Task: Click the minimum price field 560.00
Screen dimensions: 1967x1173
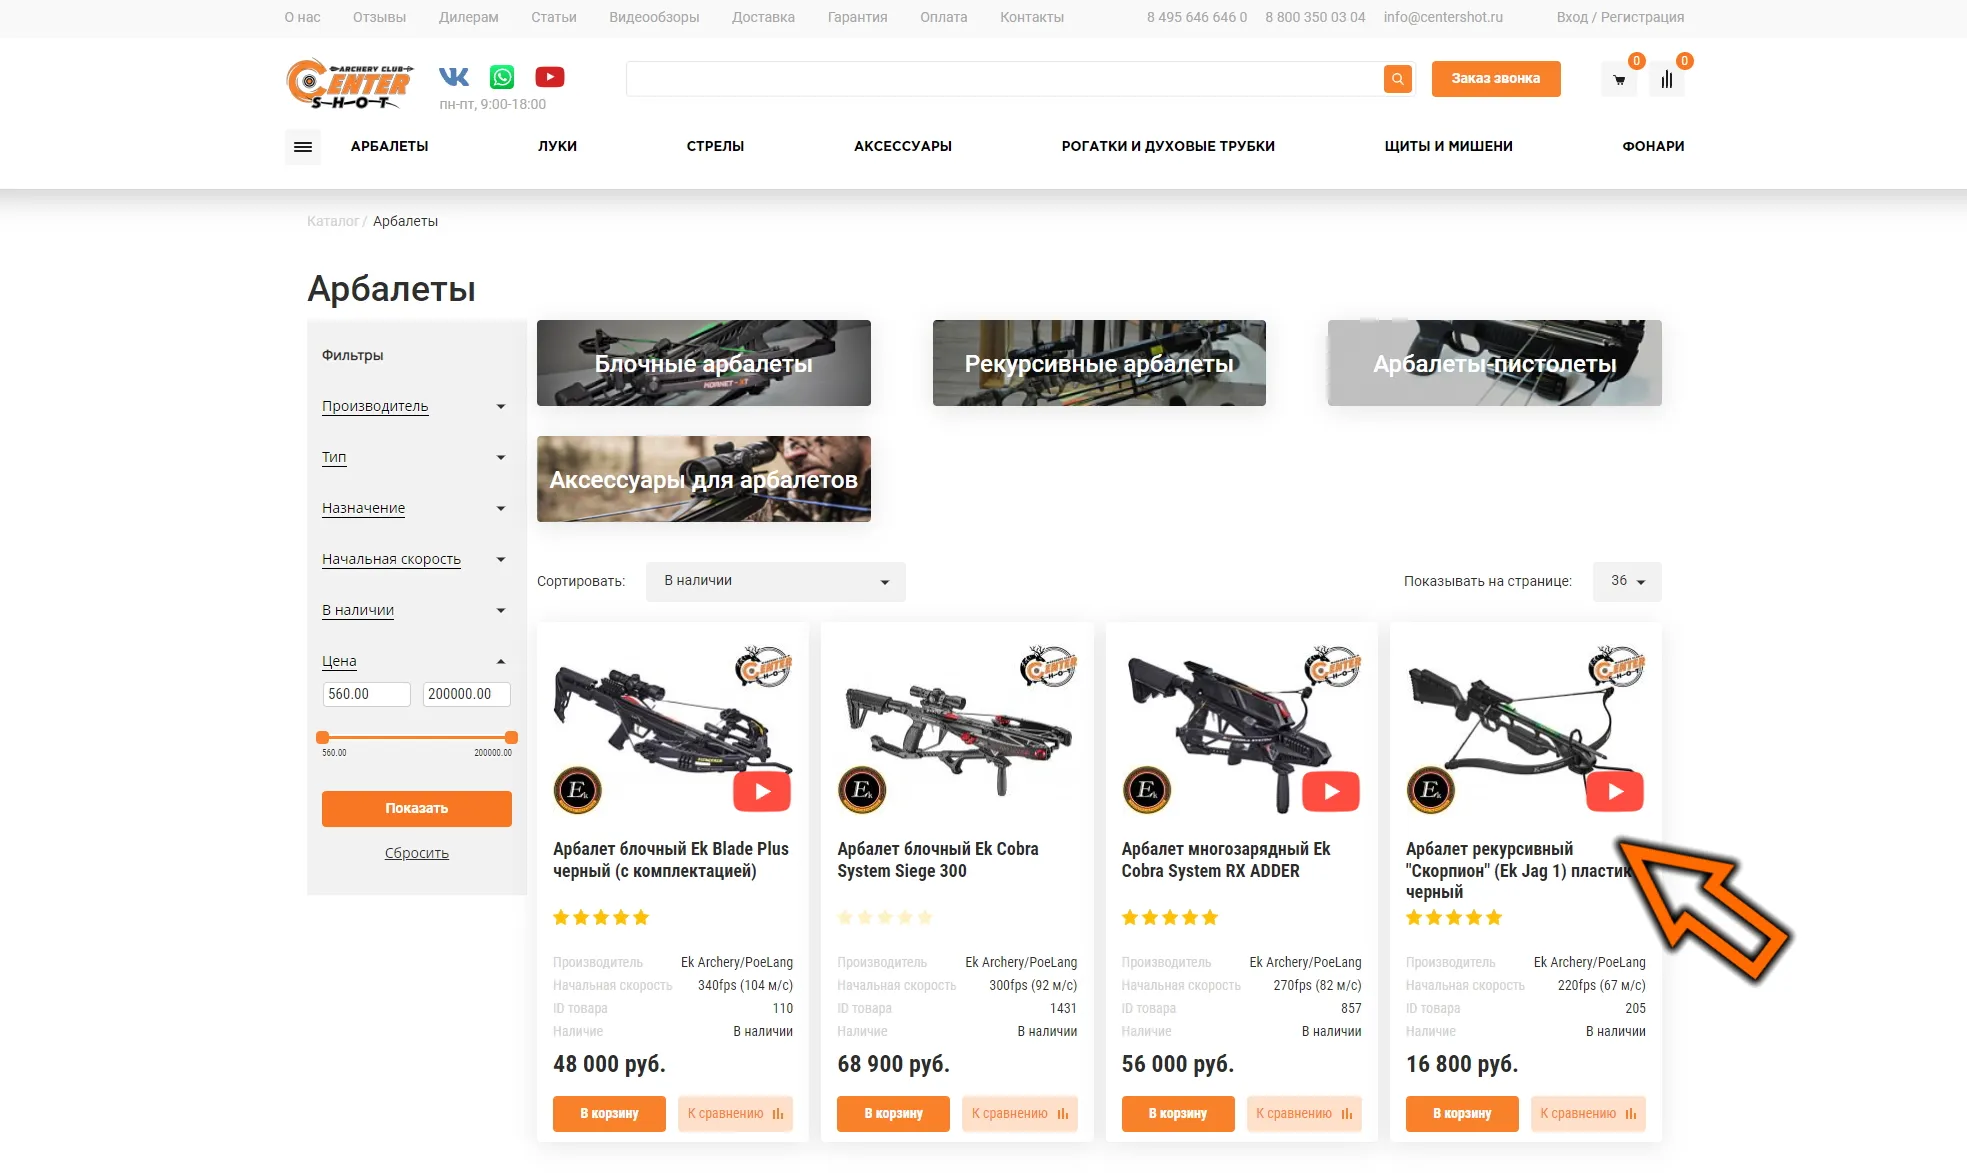Action: point(366,694)
